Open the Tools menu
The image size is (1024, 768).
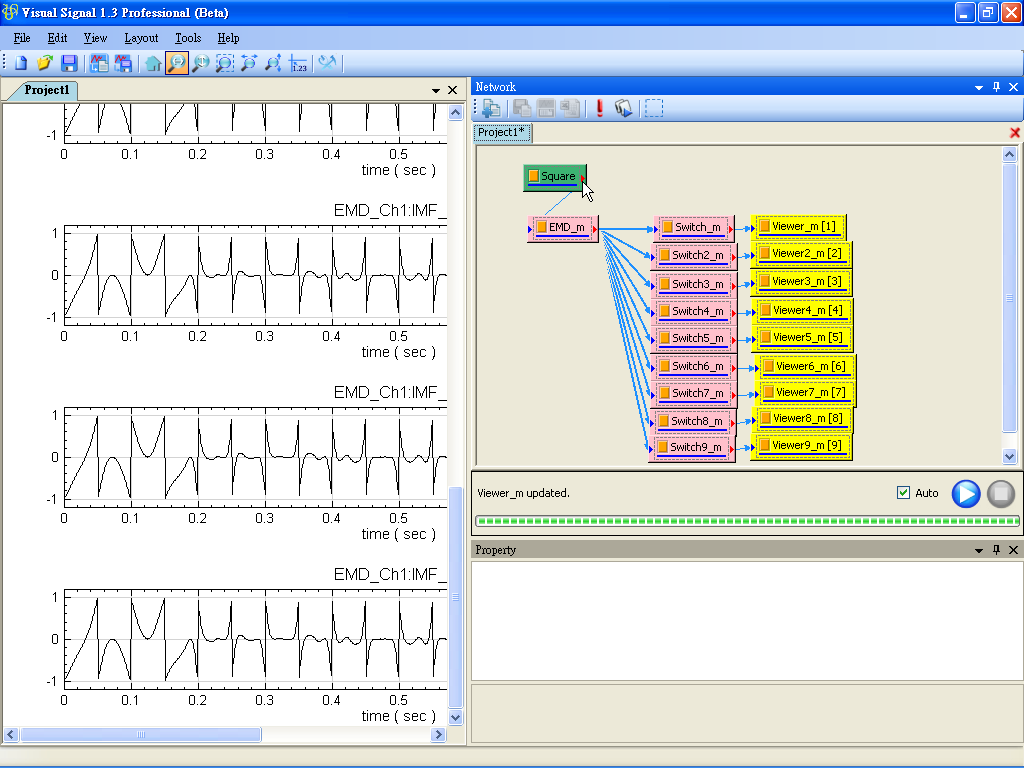click(x=188, y=38)
